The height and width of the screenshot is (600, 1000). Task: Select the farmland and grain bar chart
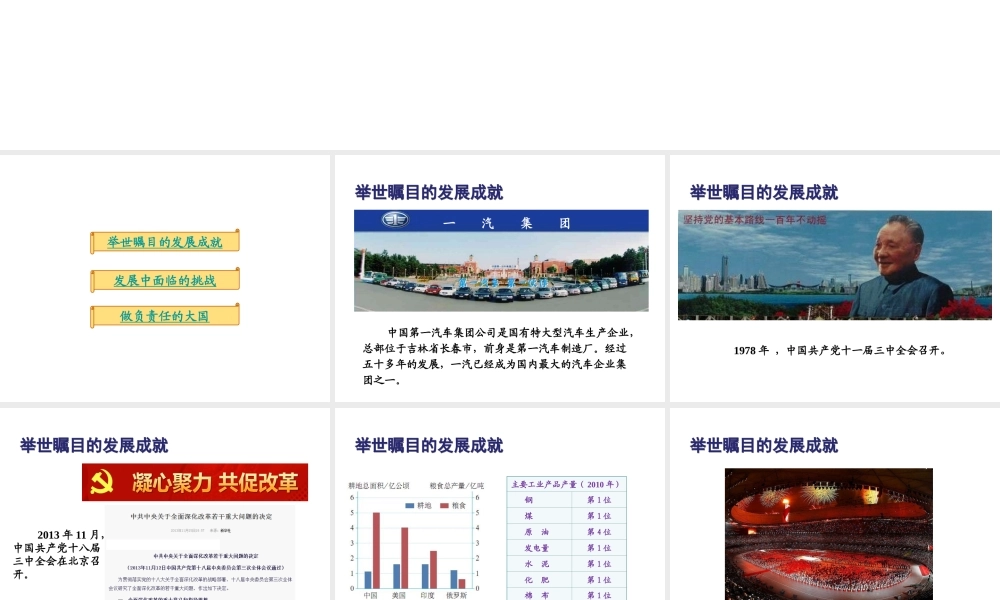[x=414, y=539]
